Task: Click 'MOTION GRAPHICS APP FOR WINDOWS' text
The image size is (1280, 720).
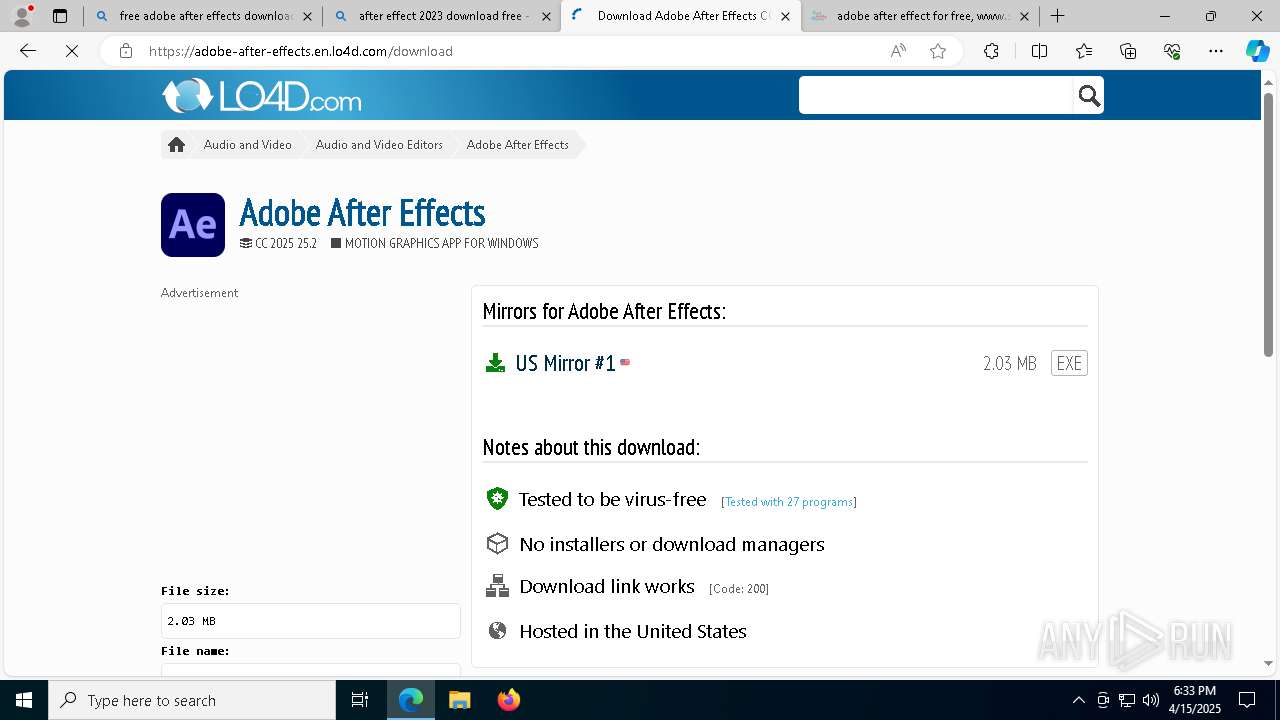Action: click(441, 243)
